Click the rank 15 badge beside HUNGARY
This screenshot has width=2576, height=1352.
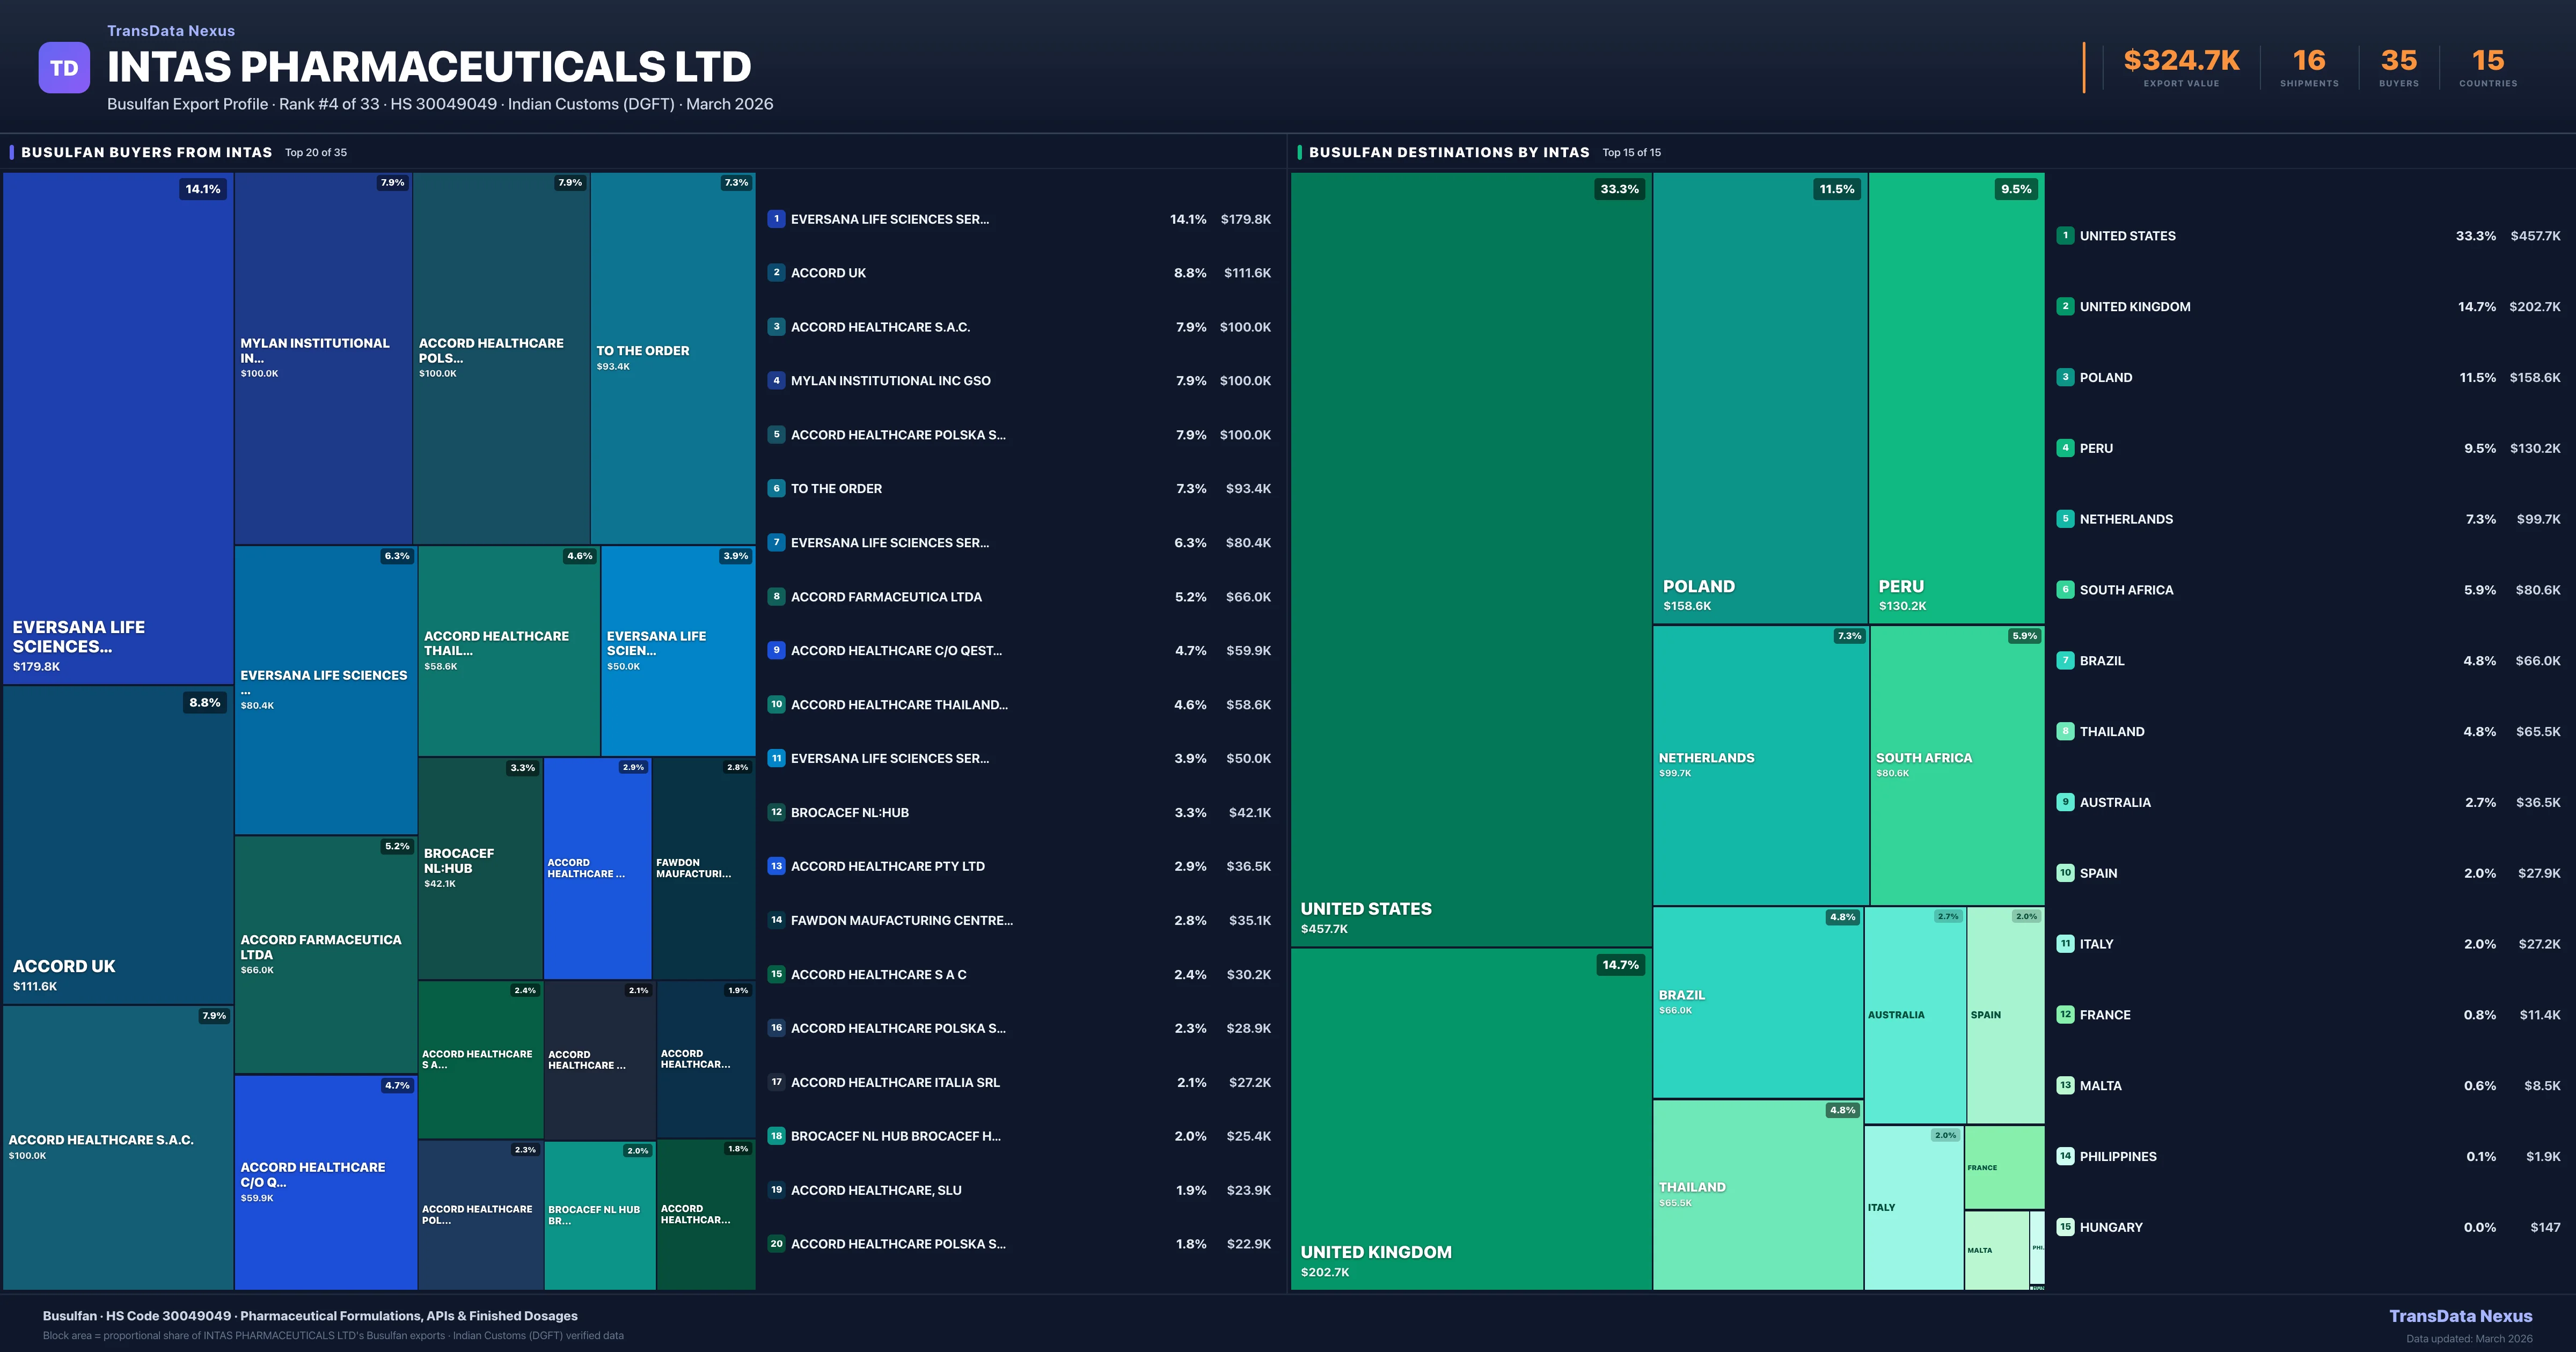click(2065, 1227)
